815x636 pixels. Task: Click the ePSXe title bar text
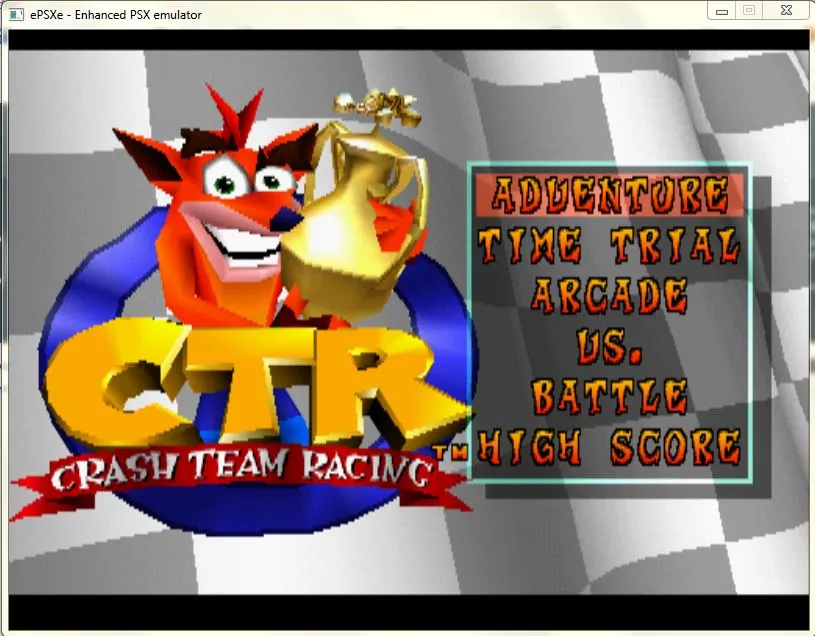click(116, 15)
